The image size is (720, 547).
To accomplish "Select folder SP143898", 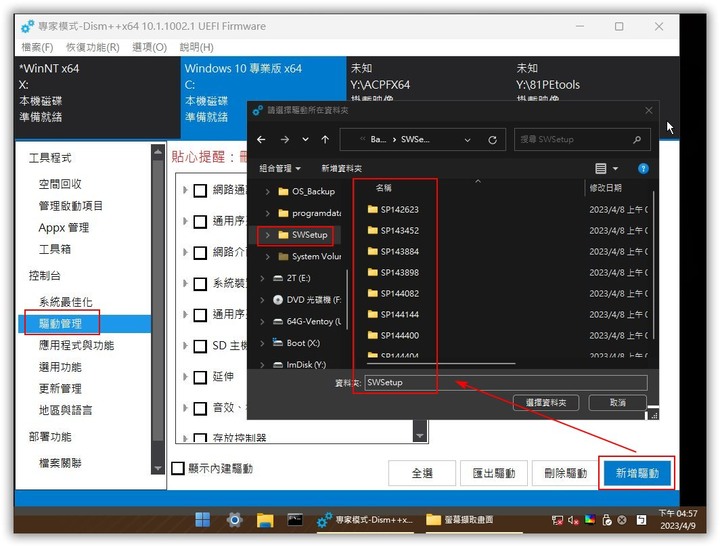I will [x=394, y=272].
